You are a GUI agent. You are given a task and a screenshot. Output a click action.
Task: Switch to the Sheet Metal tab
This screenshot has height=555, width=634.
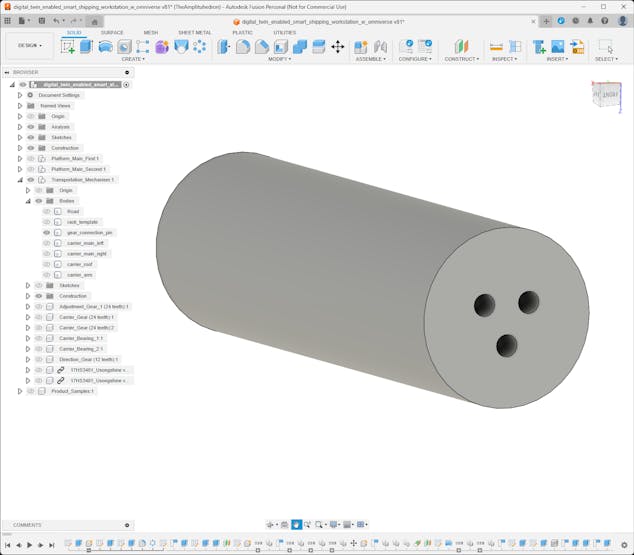pos(194,32)
